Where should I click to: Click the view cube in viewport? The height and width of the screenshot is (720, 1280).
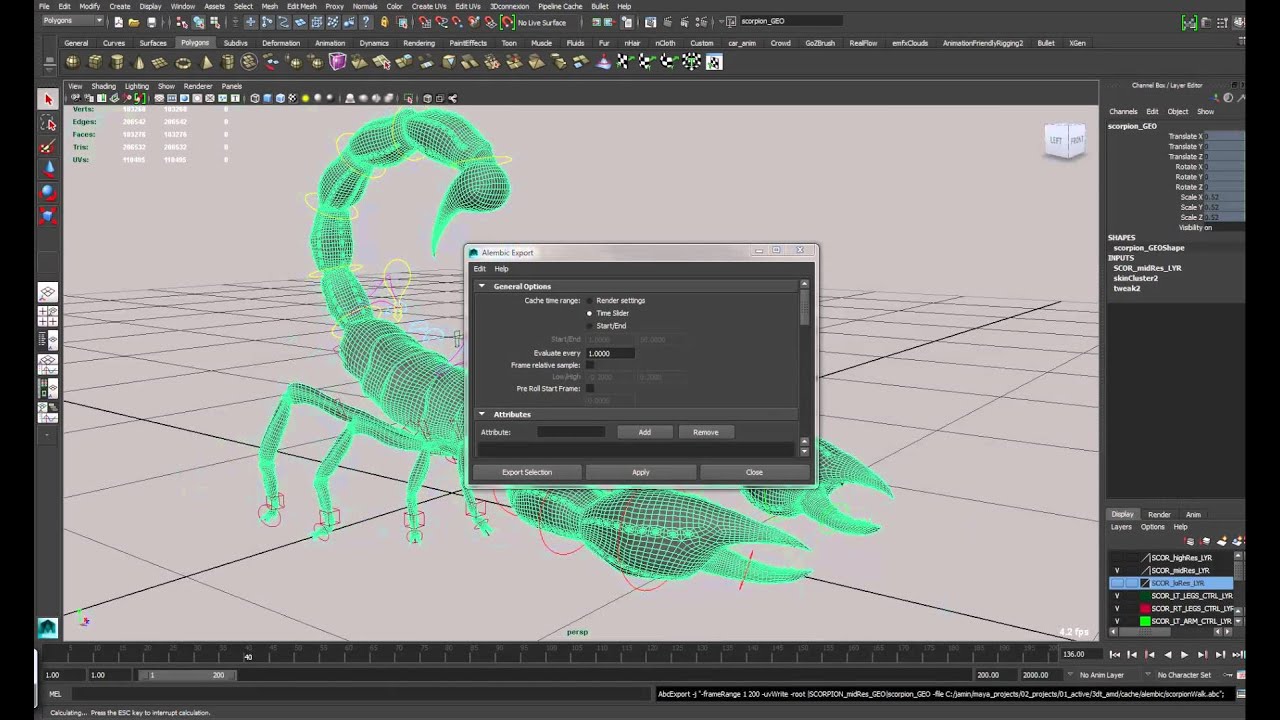coord(1065,140)
